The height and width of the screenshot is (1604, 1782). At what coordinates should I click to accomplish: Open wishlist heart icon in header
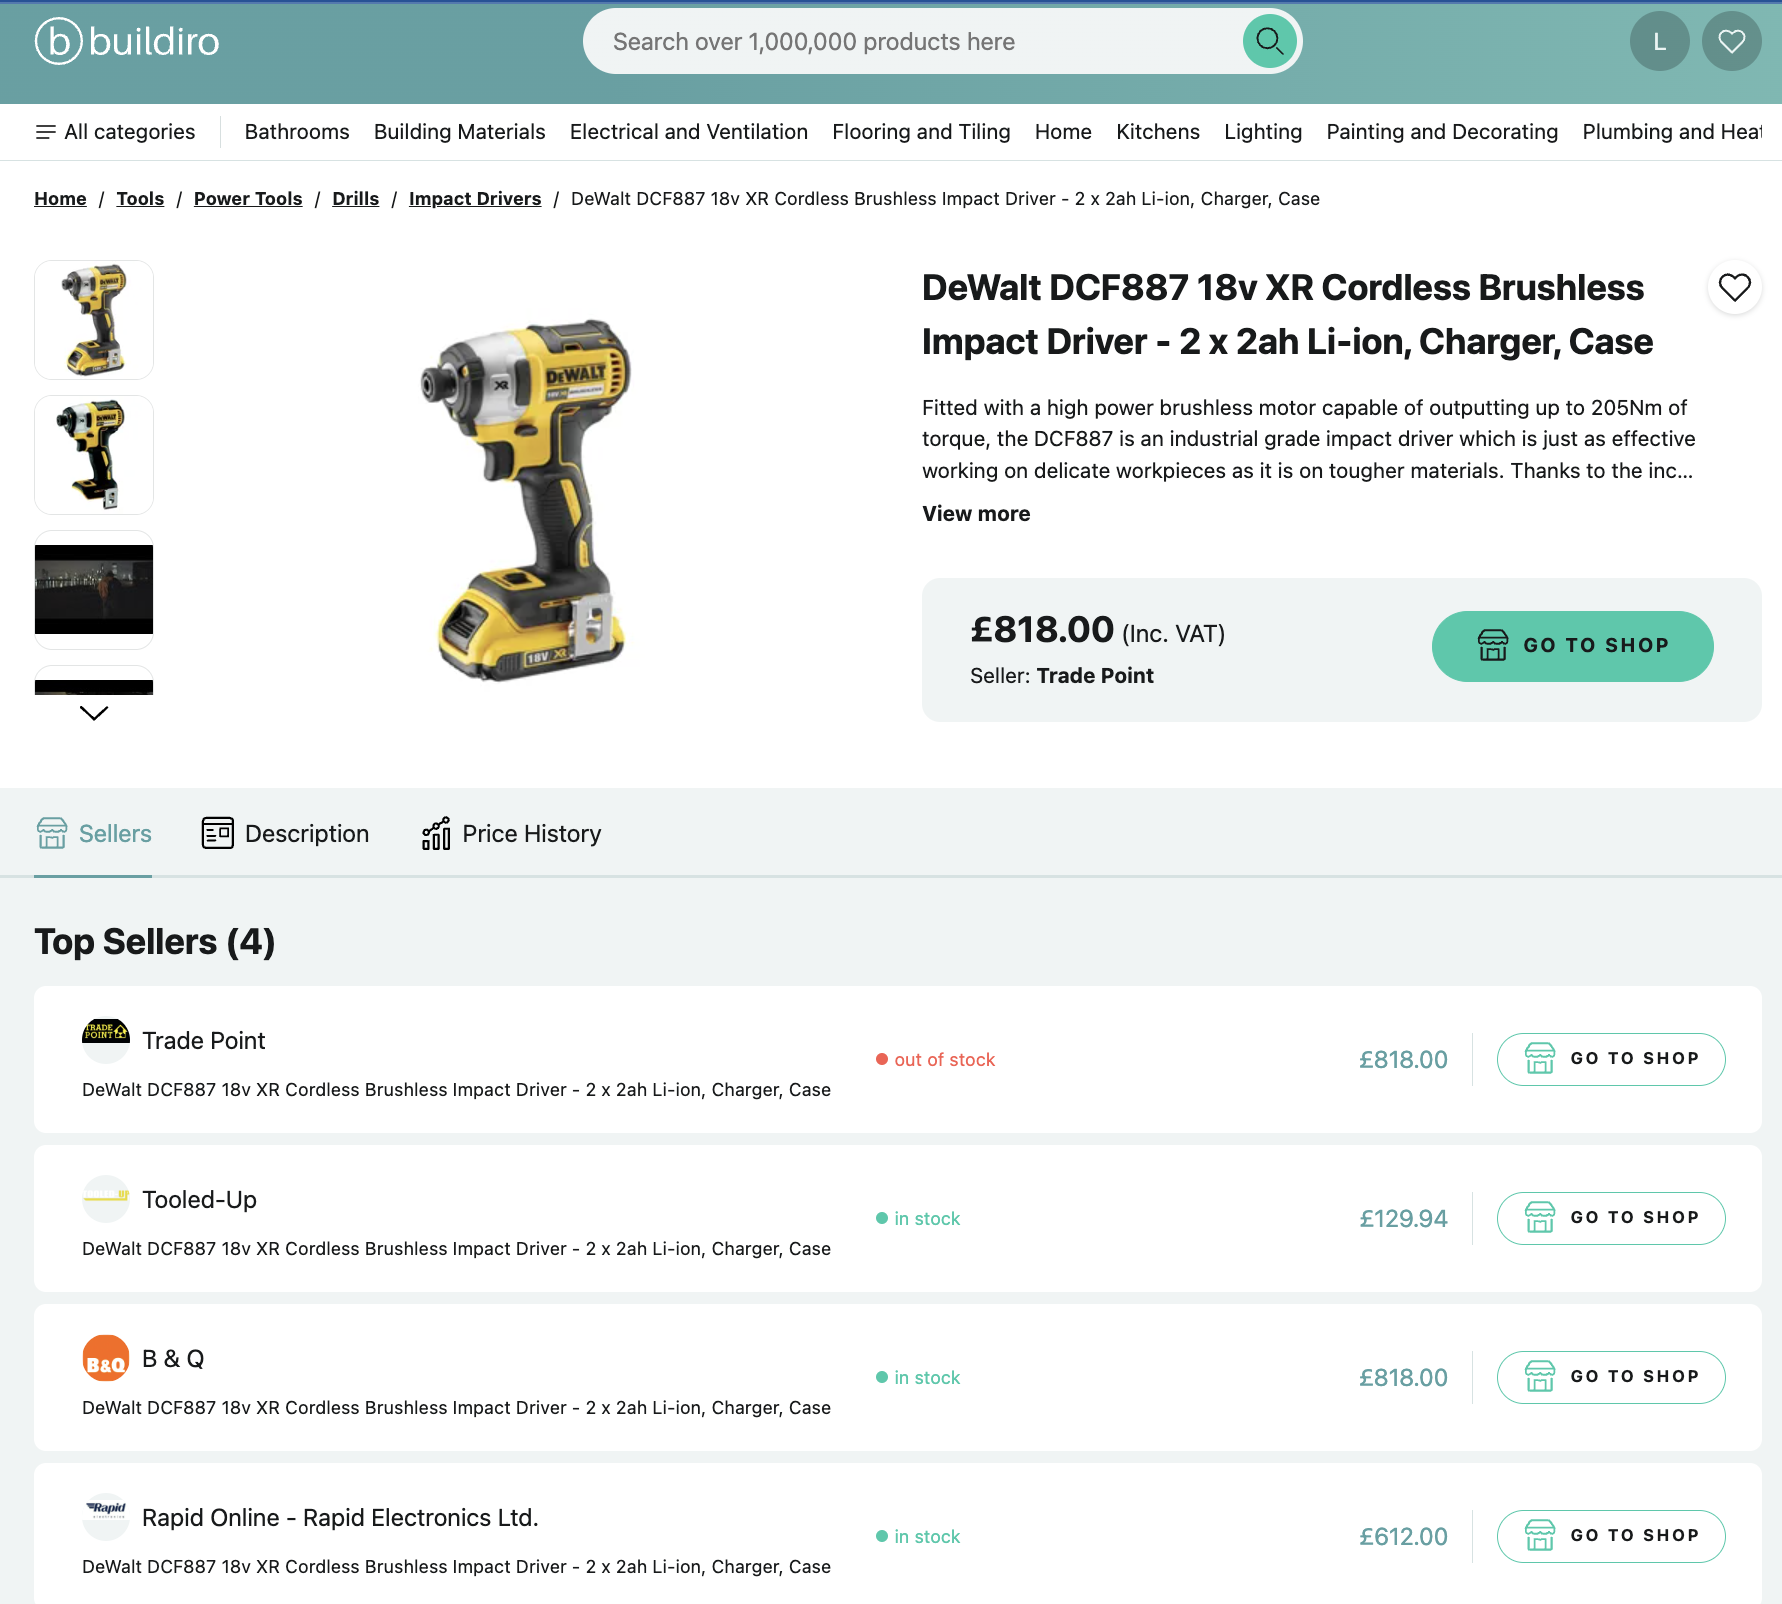[x=1731, y=41]
